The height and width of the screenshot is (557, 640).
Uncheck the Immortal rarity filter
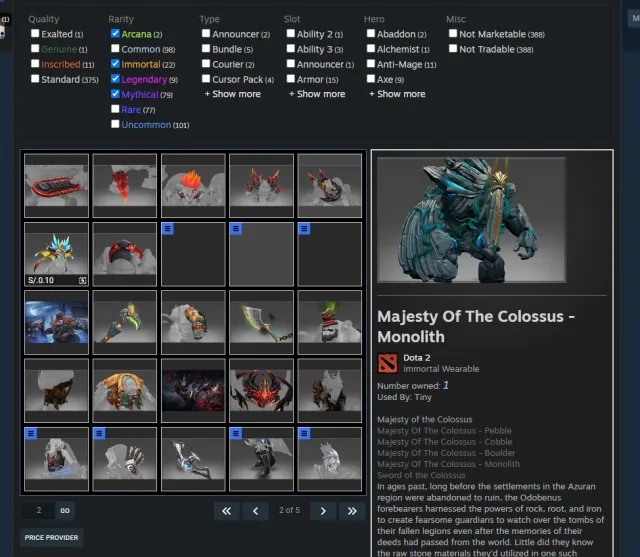(x=115, y=64)
